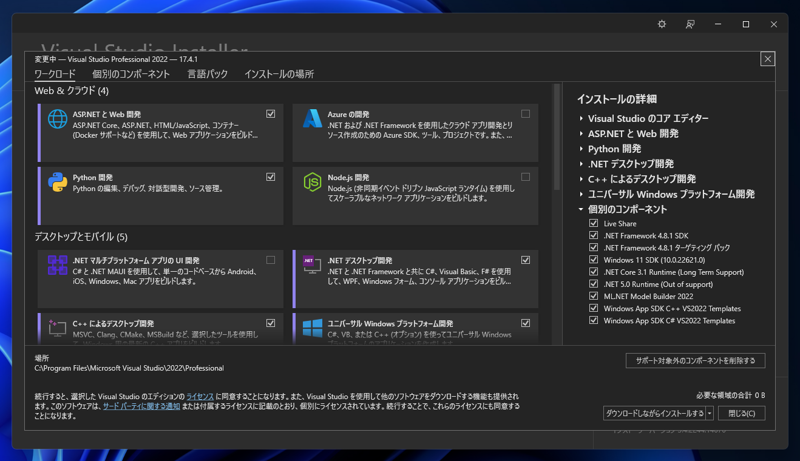Click the 閉じる(C) button
Viewport: 800px width, 461px height.
741,413
